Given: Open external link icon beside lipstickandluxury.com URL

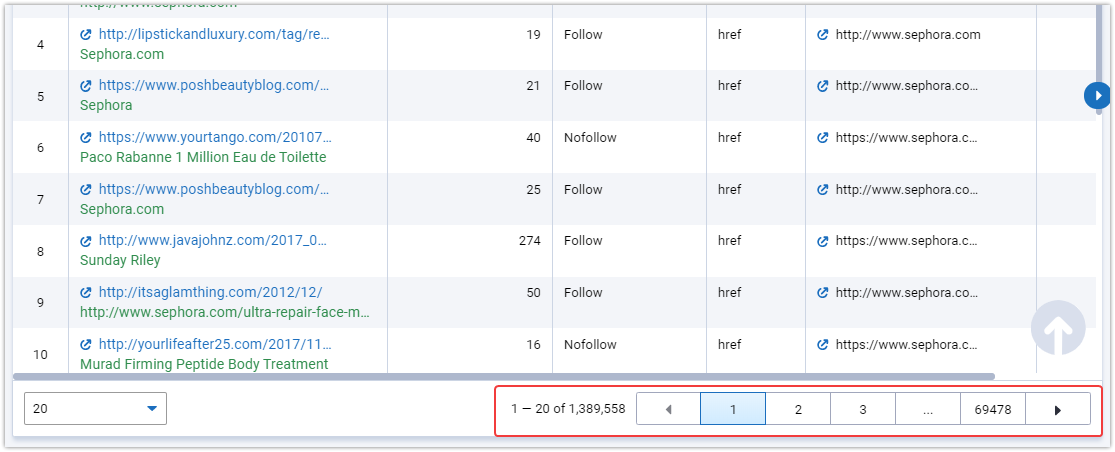Looking at the screenshot, I should click(x=86, y=35).
